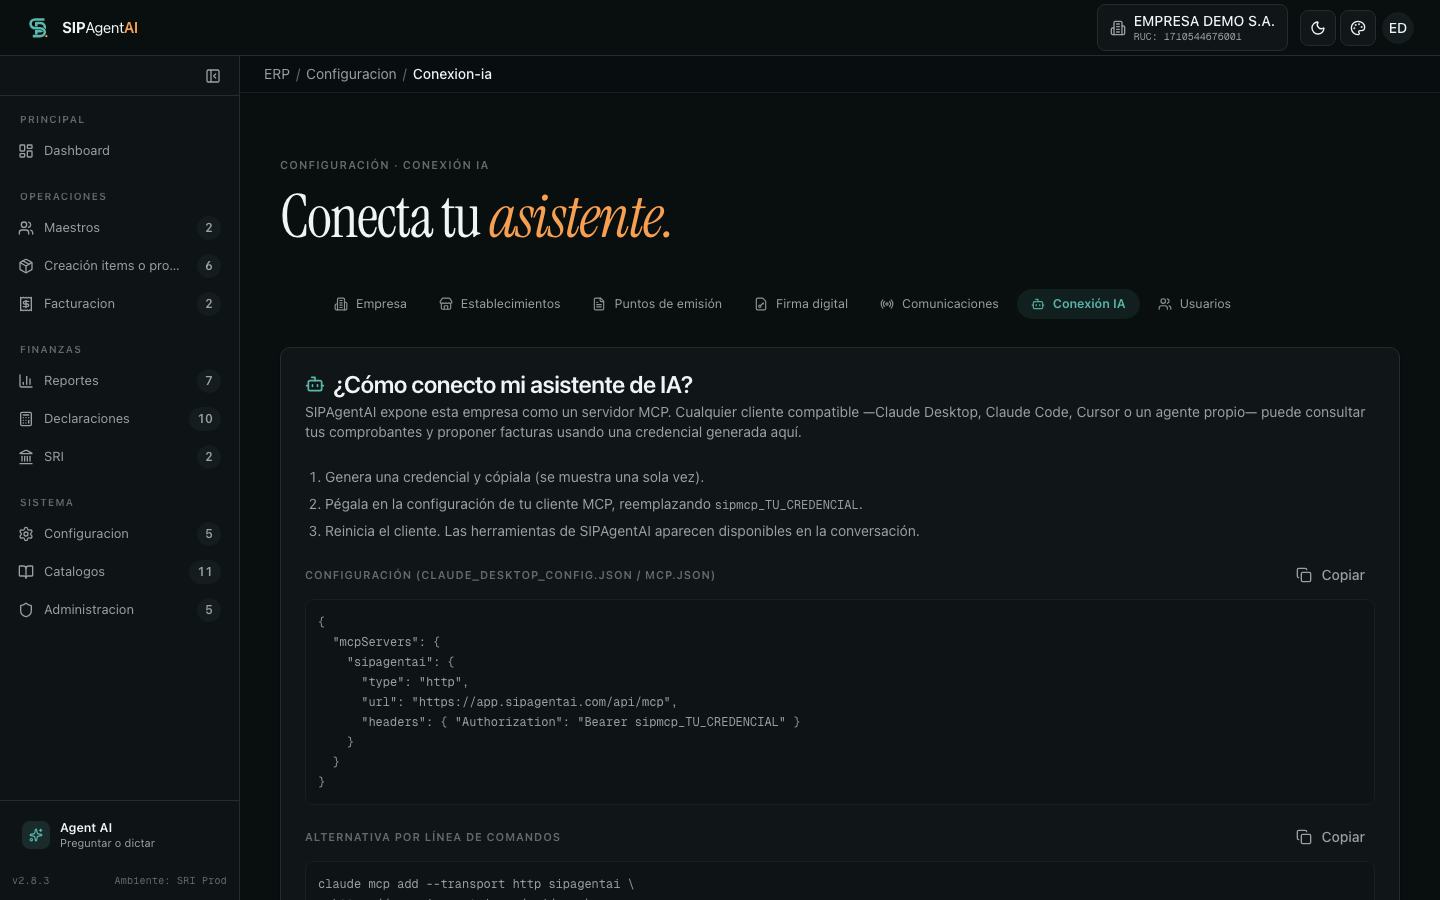
Task: Switch to the Establecimientos tab
Action: [x=500, y=304]
